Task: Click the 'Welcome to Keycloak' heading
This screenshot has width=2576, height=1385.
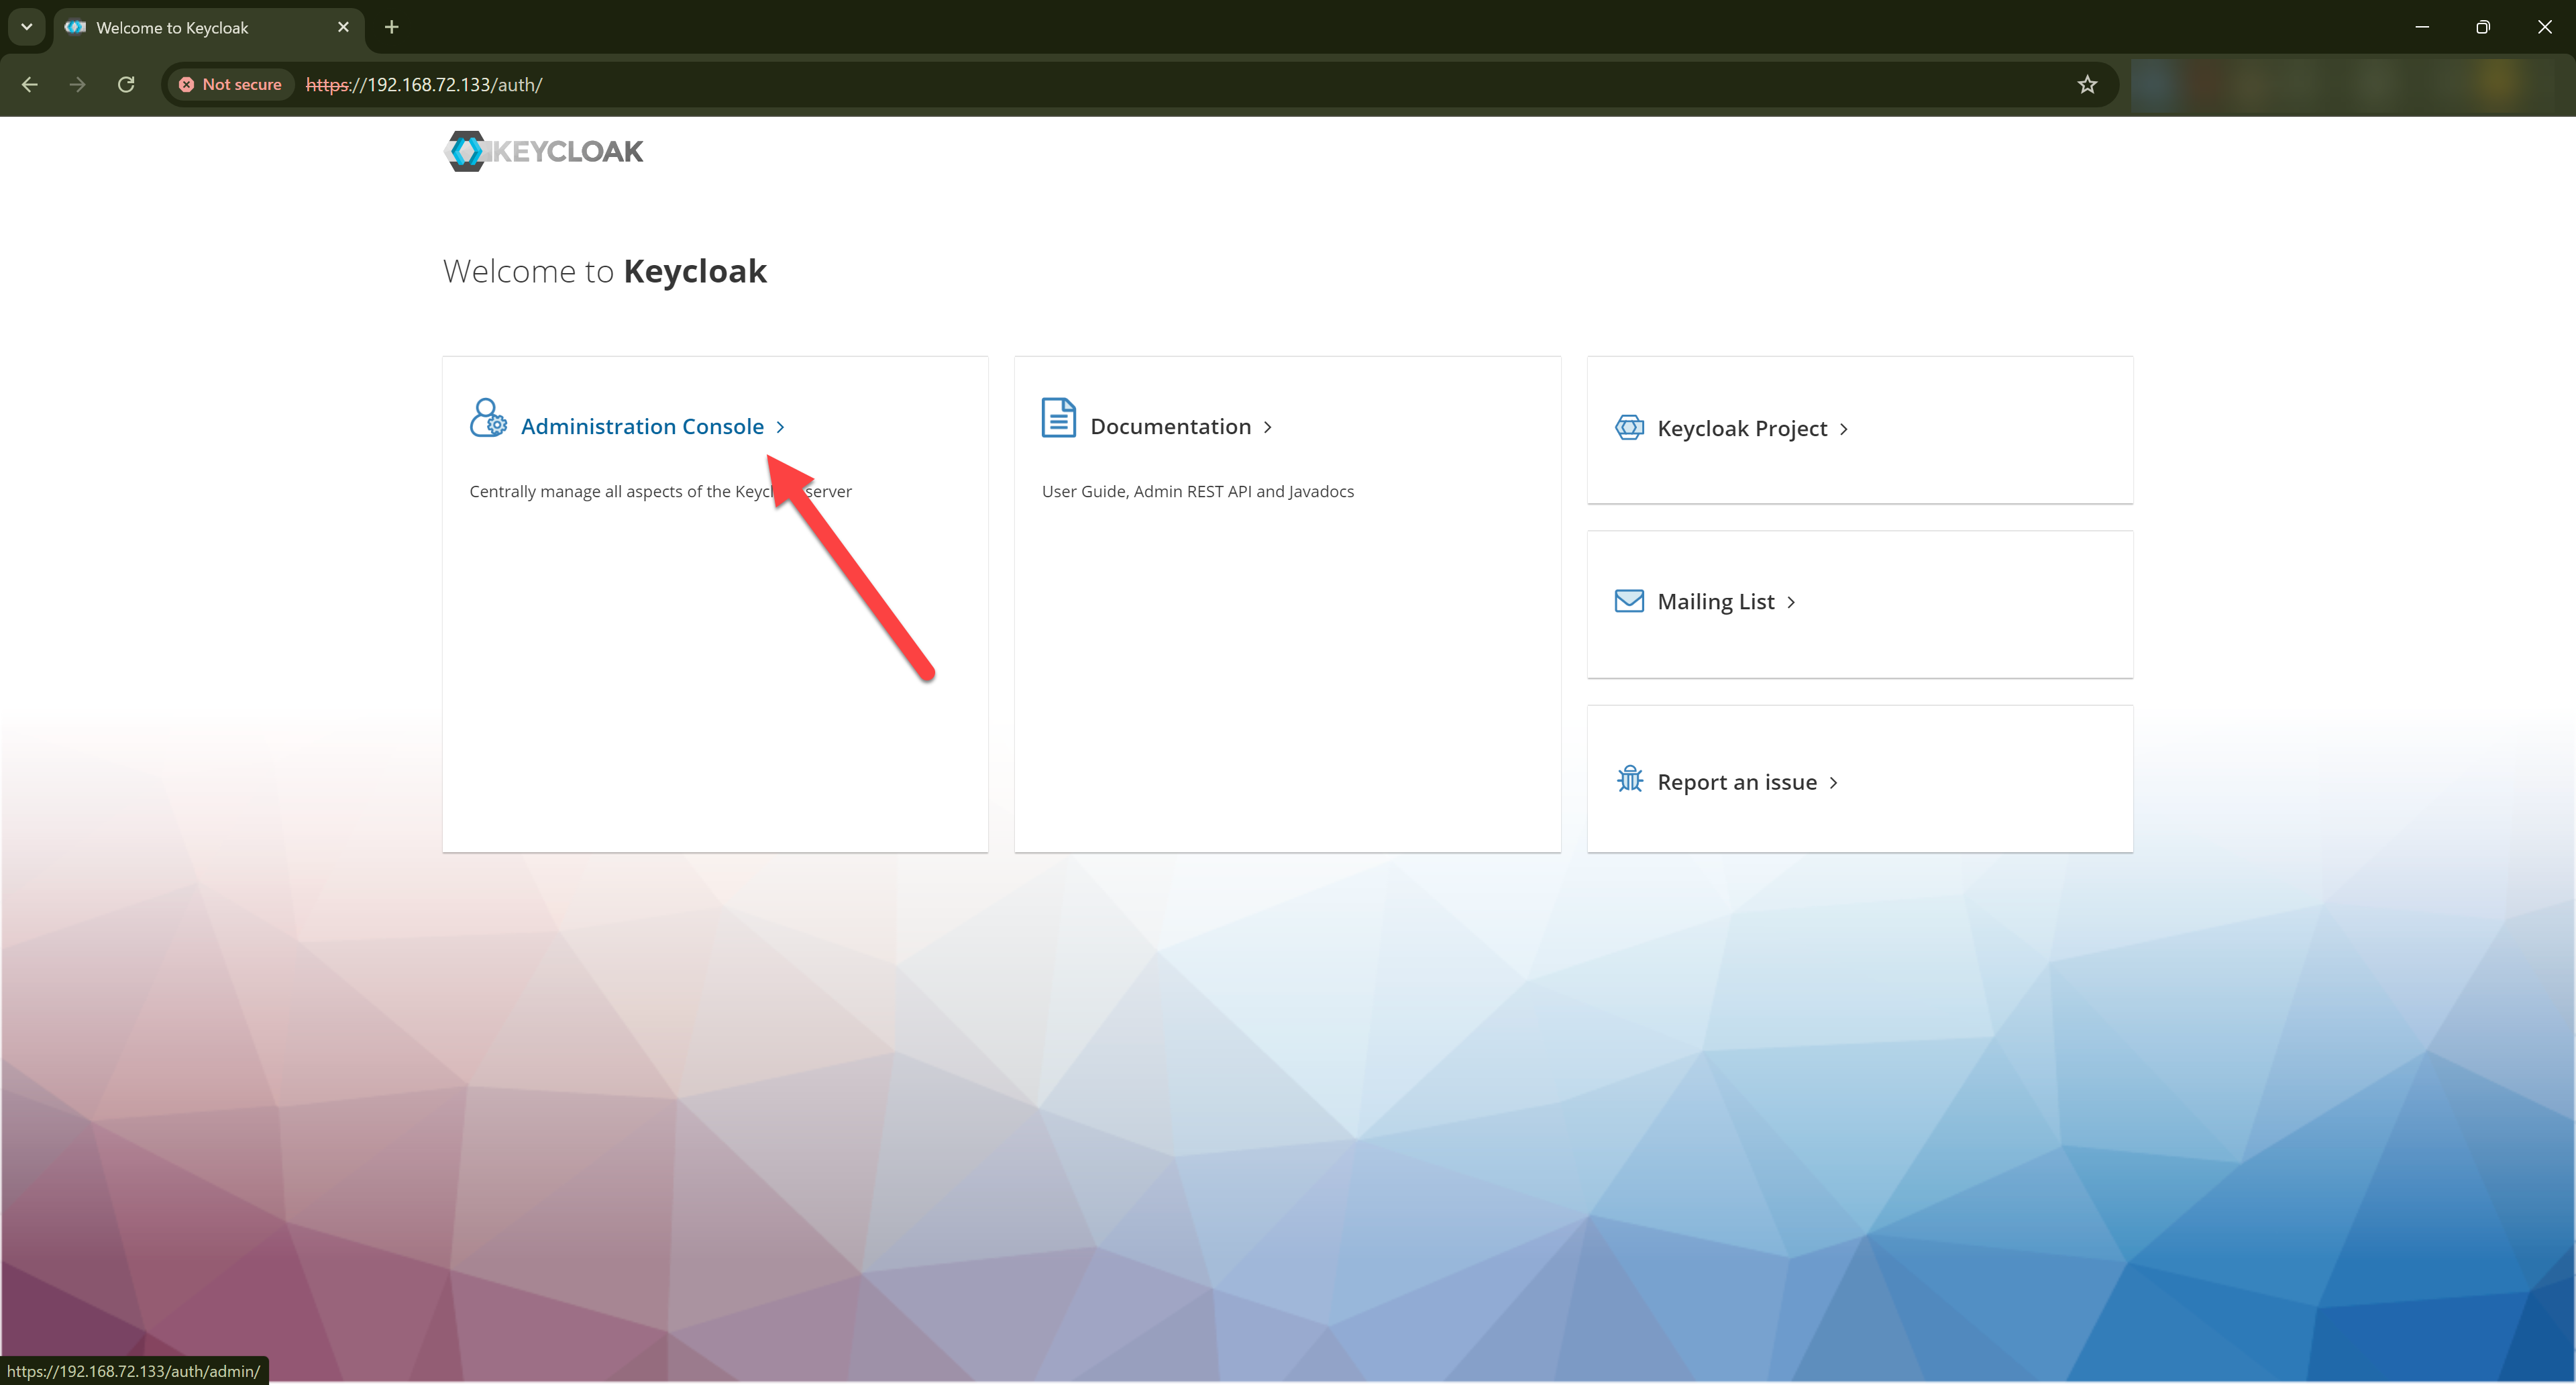Action: point(605,271)
